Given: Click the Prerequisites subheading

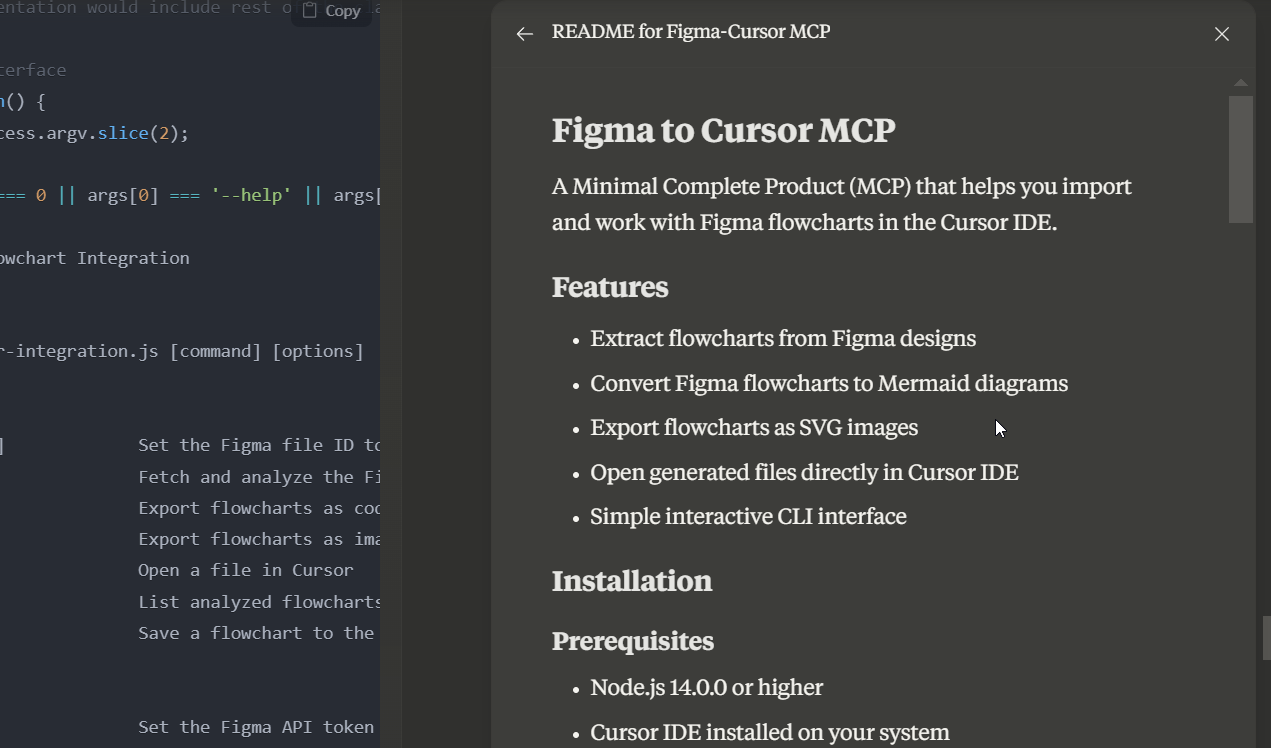Looking at the screenshot, I should (x=633, y=641).
